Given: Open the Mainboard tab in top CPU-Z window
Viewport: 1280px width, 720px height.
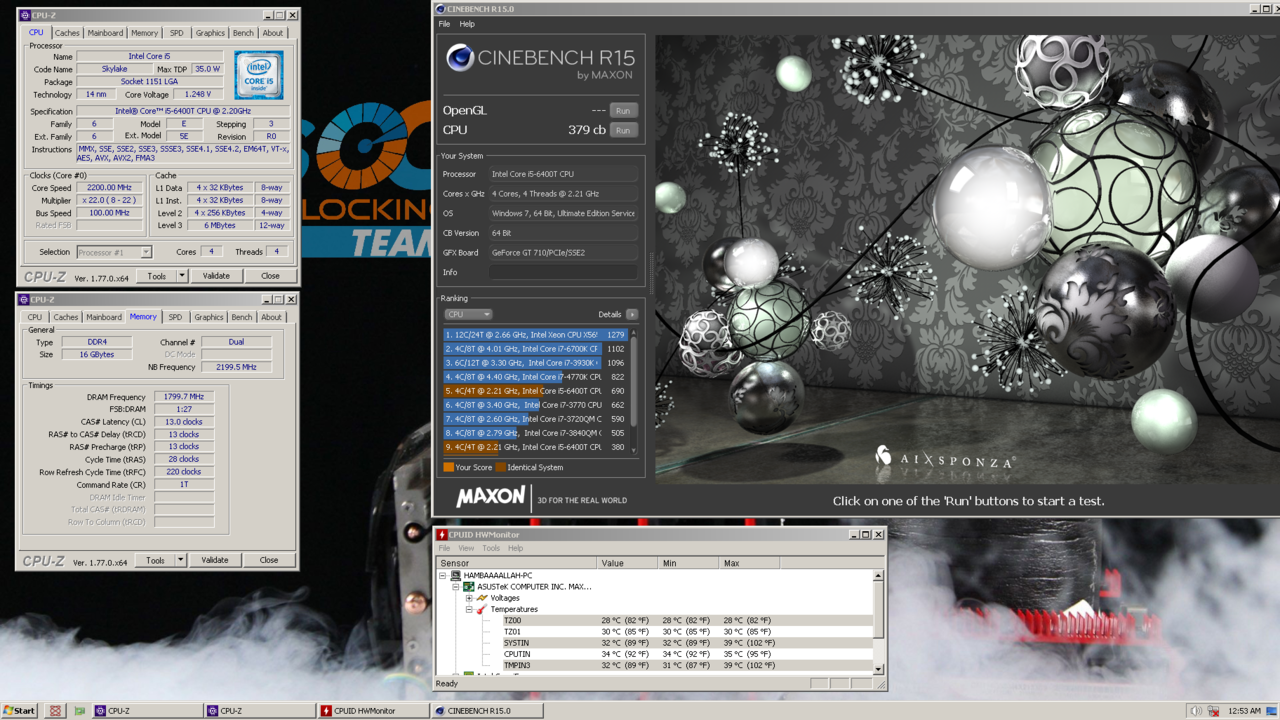Looking at the screenshot, I should point(105,33).
